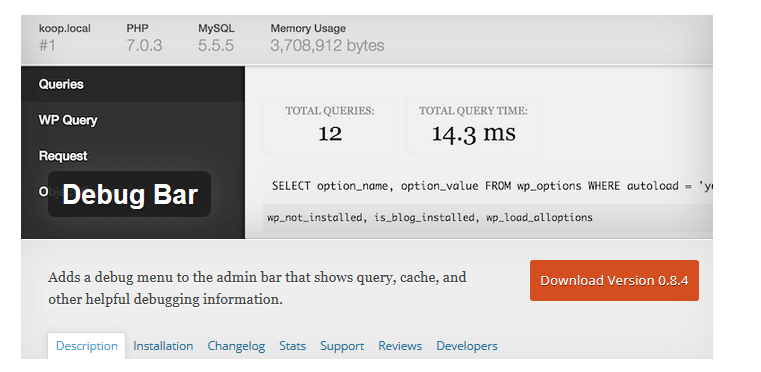Select the Developers tab

point(467,346)
